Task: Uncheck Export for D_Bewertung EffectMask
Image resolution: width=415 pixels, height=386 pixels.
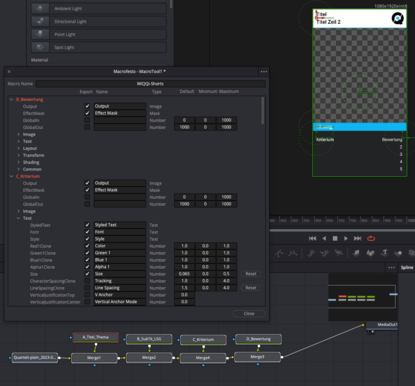Action: coord(87,113)
